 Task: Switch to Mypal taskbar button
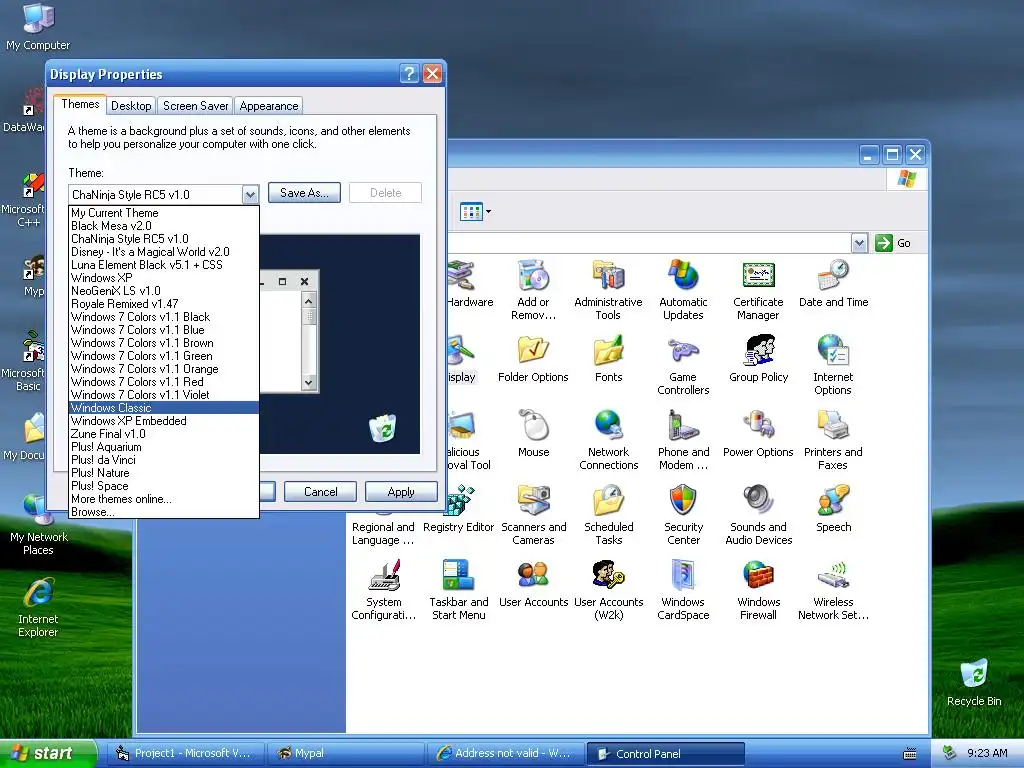click(x=345, y=754)
